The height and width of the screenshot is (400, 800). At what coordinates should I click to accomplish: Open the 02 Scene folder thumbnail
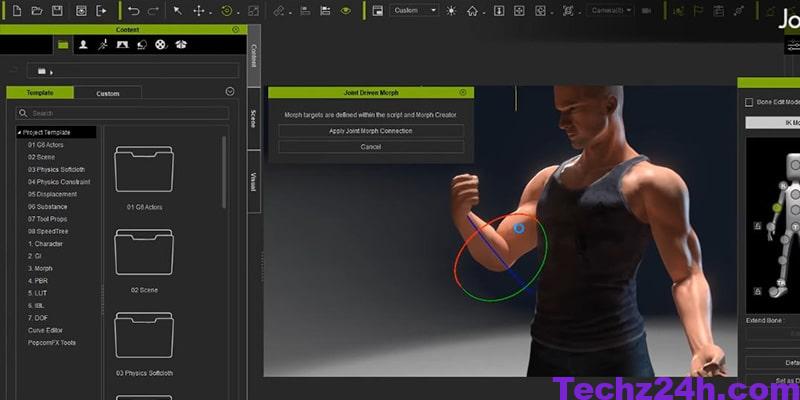click(144, 252)
